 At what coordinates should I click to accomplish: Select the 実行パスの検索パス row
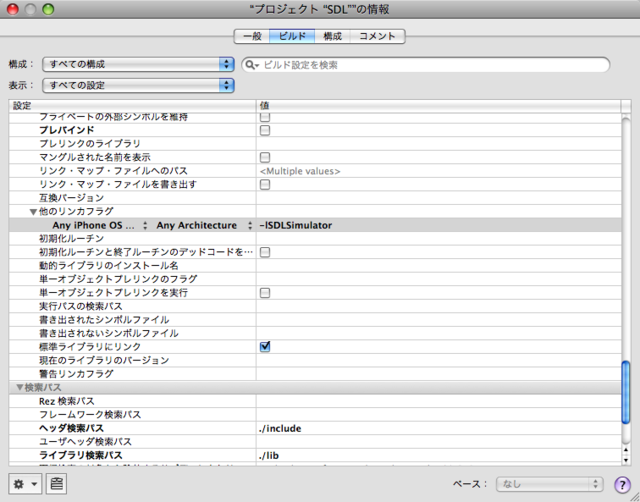(315, 306)
